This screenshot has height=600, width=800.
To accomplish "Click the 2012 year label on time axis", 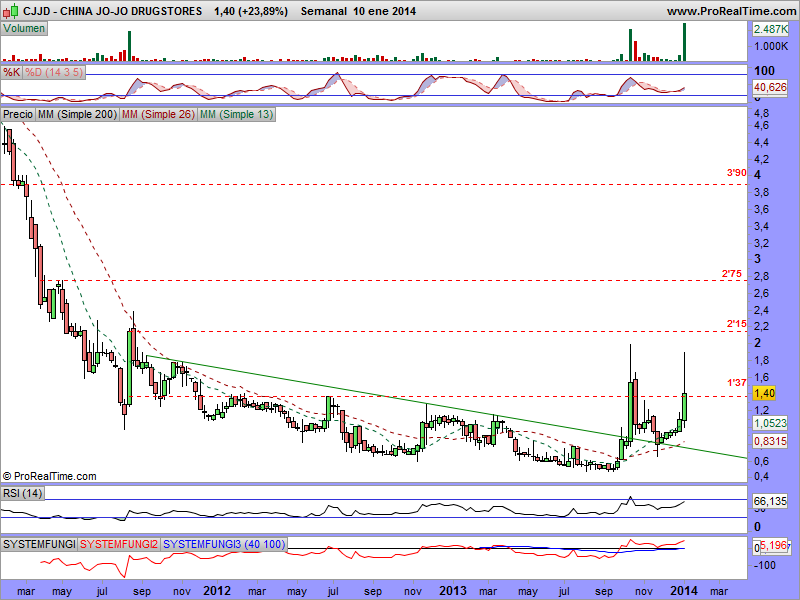I will 217,591.
